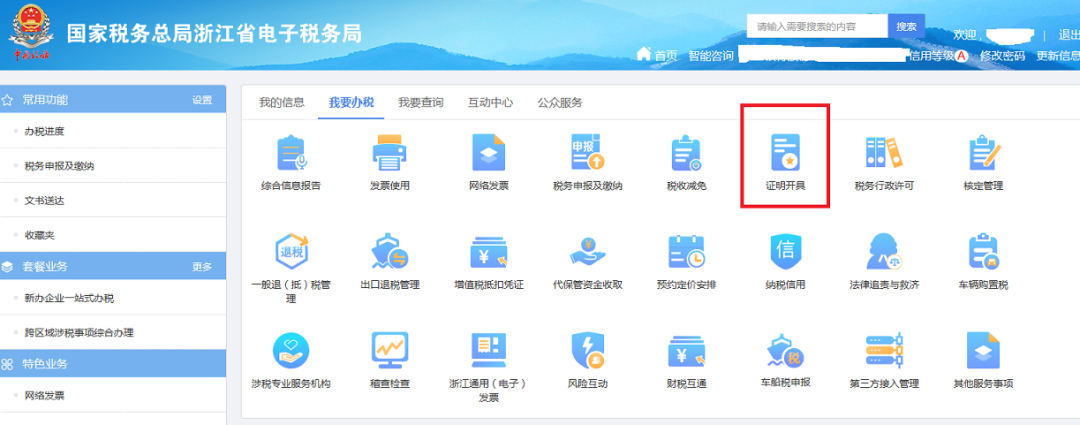Switch to 公众服务 tab
Viewport: 1080px width, 425px height.
click(x=560, y=103)
